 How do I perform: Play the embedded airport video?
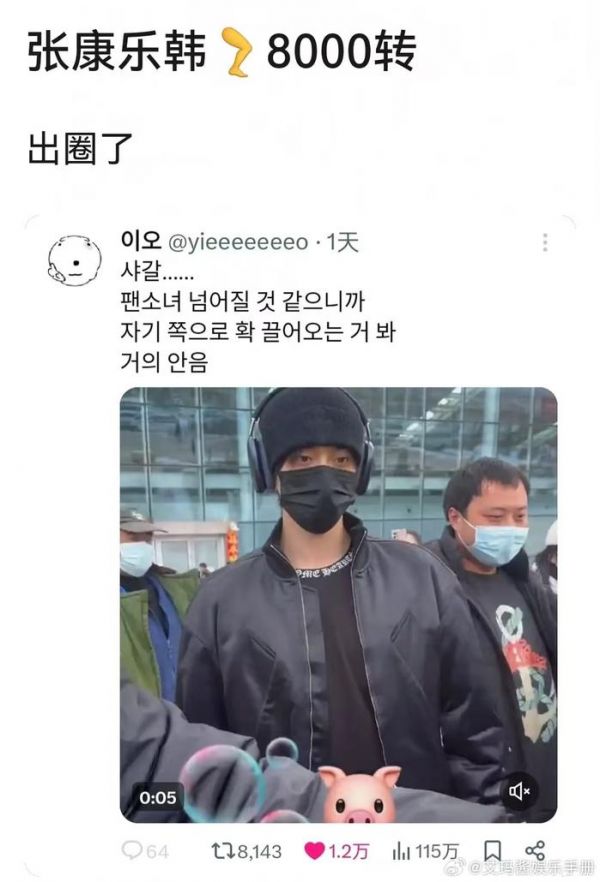click(339, 605)
